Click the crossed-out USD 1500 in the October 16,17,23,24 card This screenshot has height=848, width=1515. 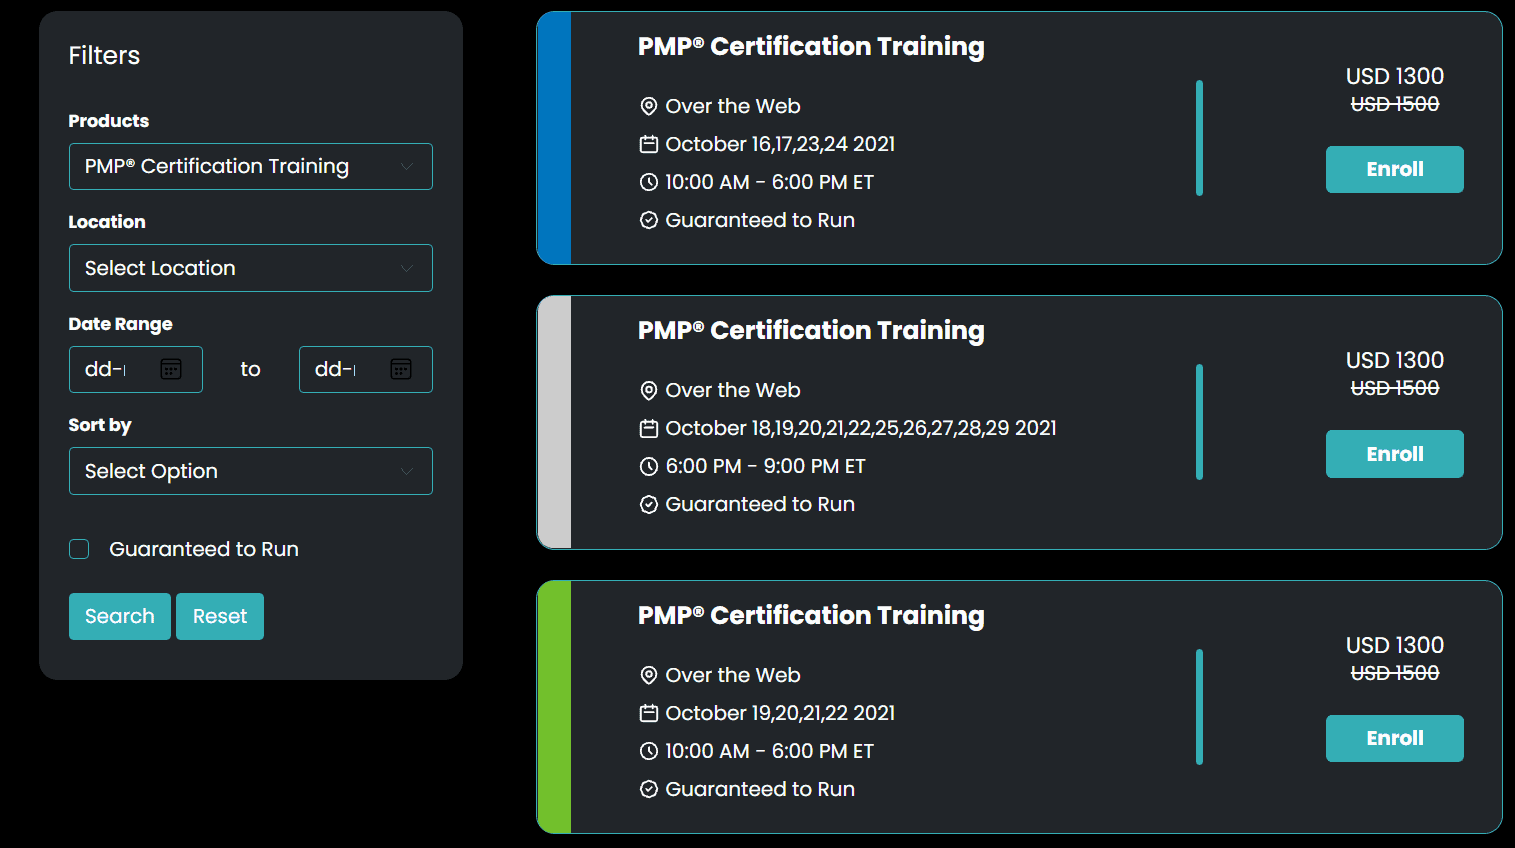[x=1395, y=104]
